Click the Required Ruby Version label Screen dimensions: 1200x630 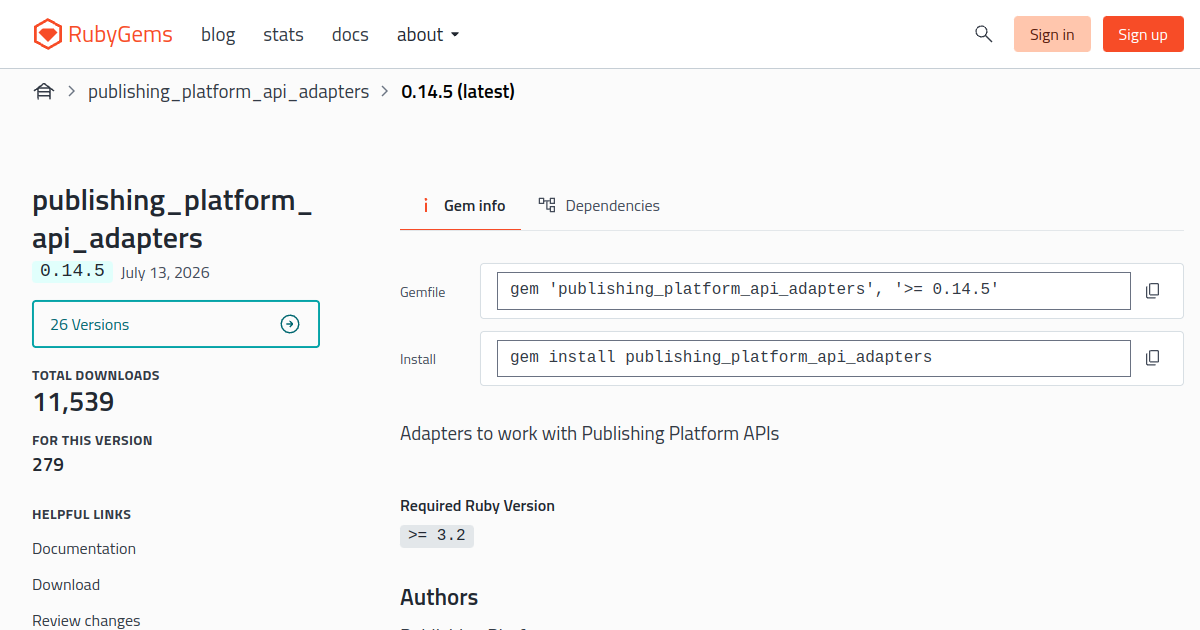(x=477, y=506)
